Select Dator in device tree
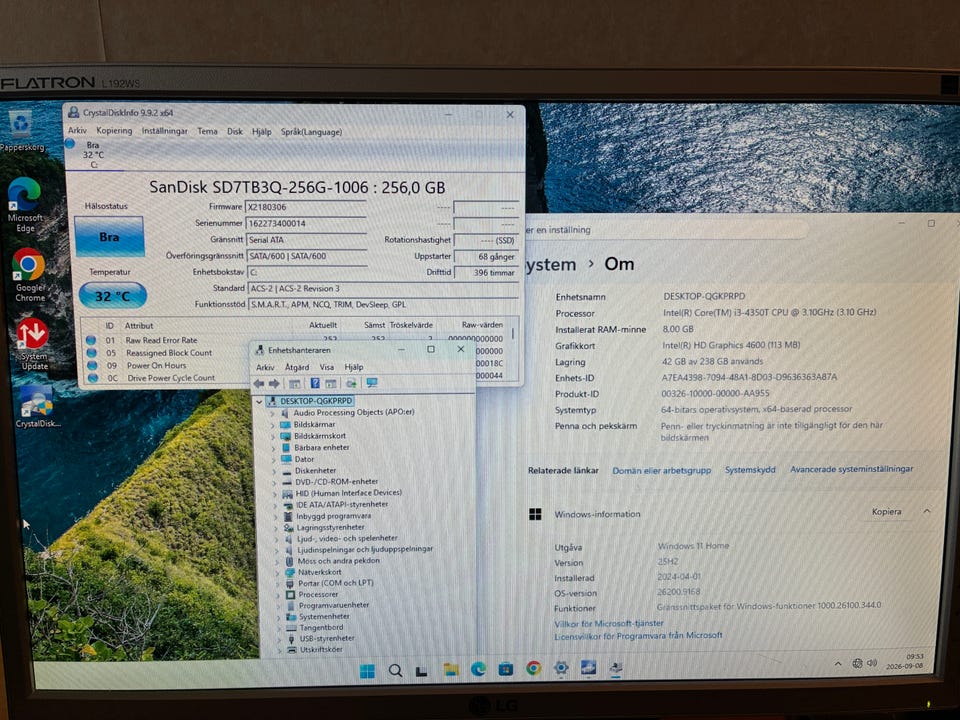The height and width of the screenshot is (720, 960). click(x=304, y=460)
